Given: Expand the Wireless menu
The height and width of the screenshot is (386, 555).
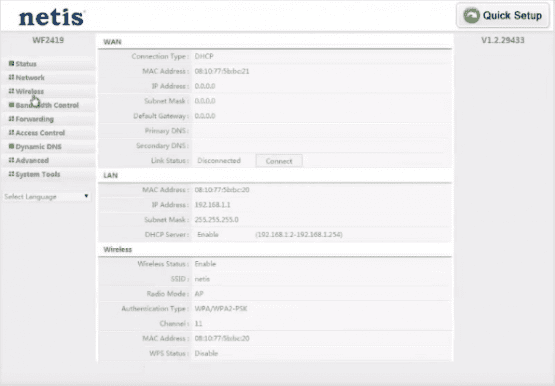Looking at the screenshot, I should 30,91.
